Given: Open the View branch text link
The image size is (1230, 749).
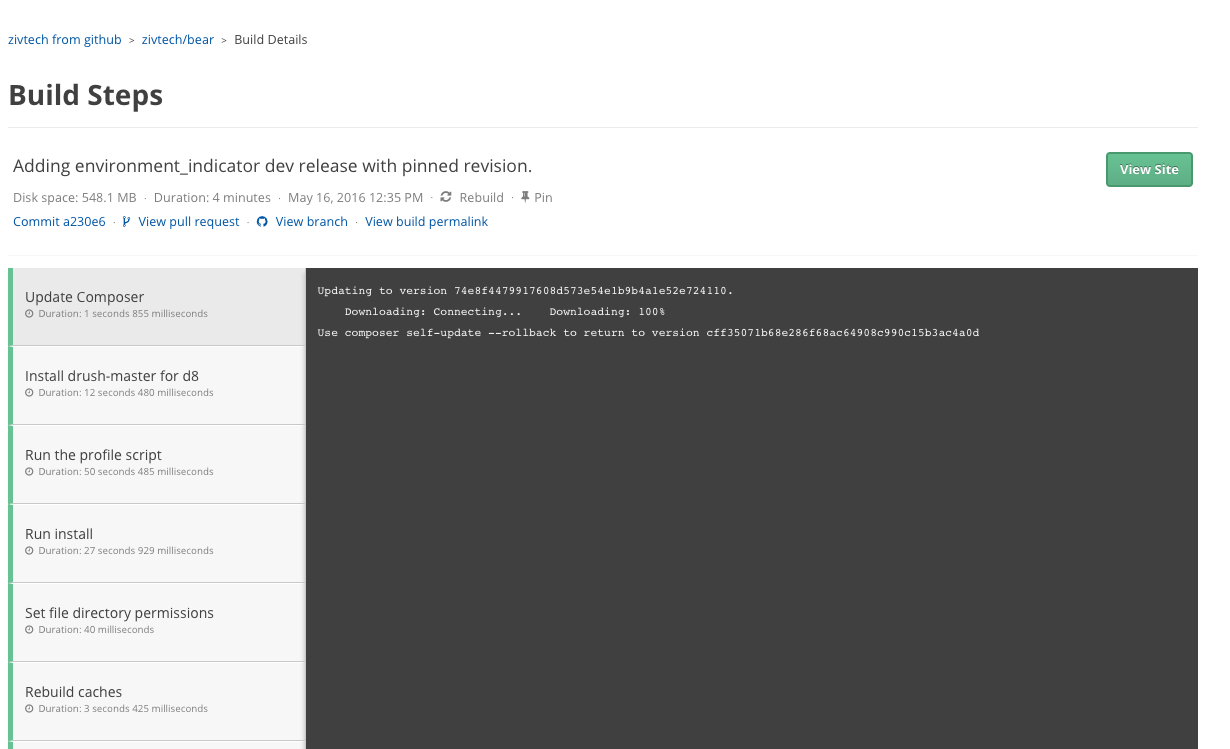Looking at the screenshot, I should pyautogui.click(x=311, y=222).
